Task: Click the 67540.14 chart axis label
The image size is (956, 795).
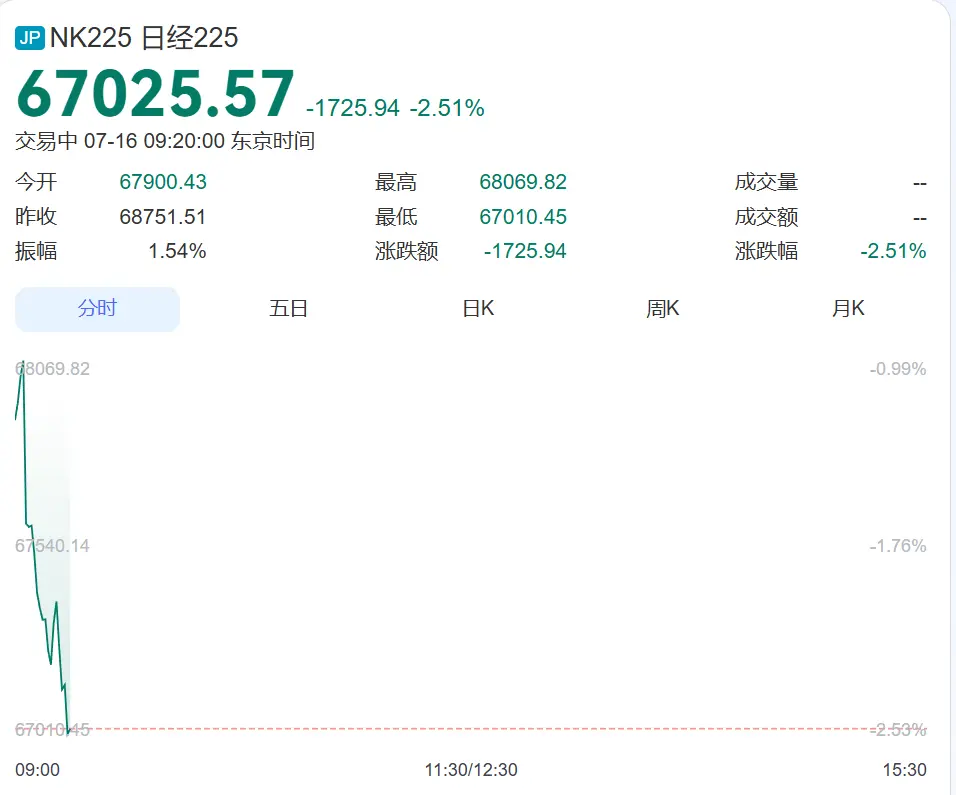Action: pos(52,546)
